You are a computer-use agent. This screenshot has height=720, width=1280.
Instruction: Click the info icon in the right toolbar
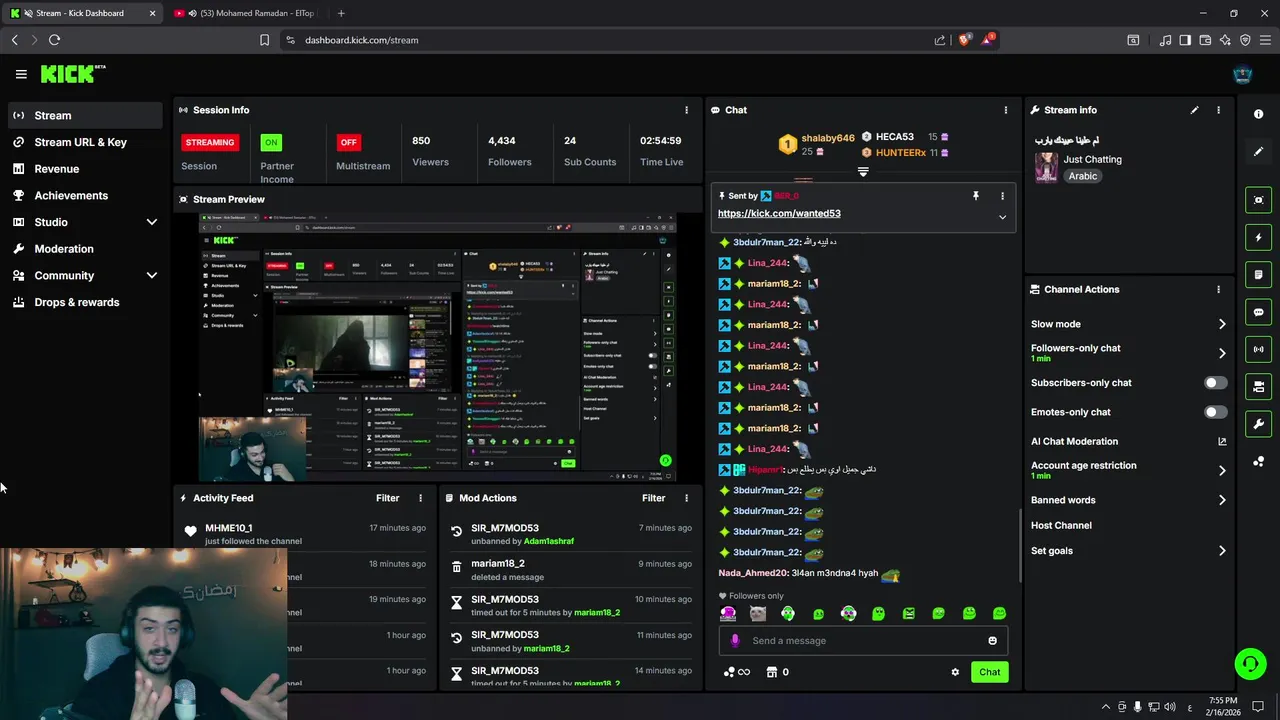(1258, 114)
